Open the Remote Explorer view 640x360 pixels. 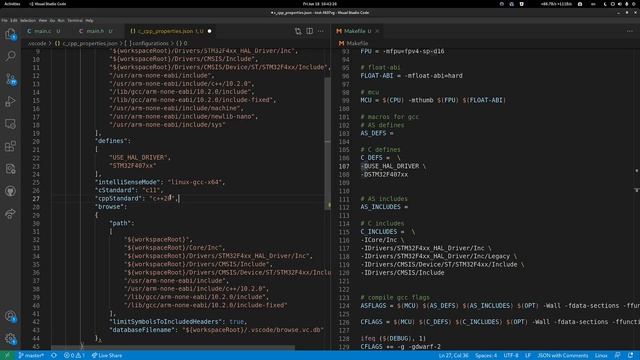point(10,124)
